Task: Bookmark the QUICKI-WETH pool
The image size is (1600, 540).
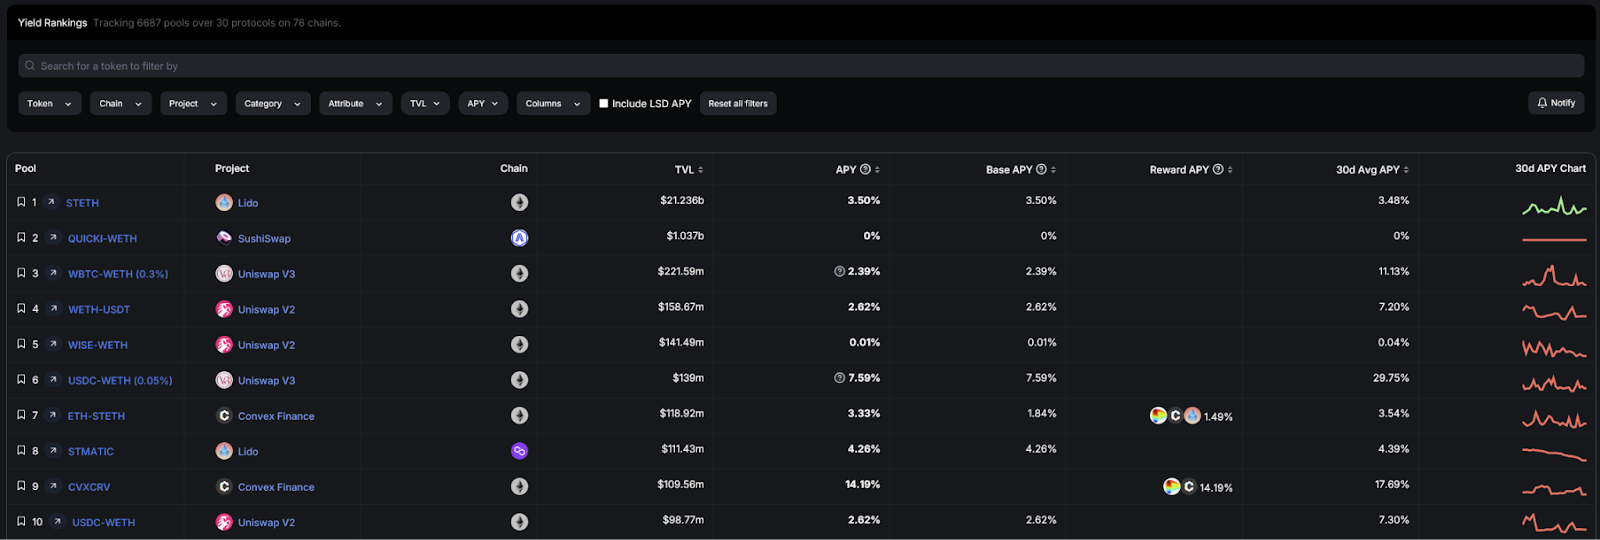Action: click(x=21, y=238)
